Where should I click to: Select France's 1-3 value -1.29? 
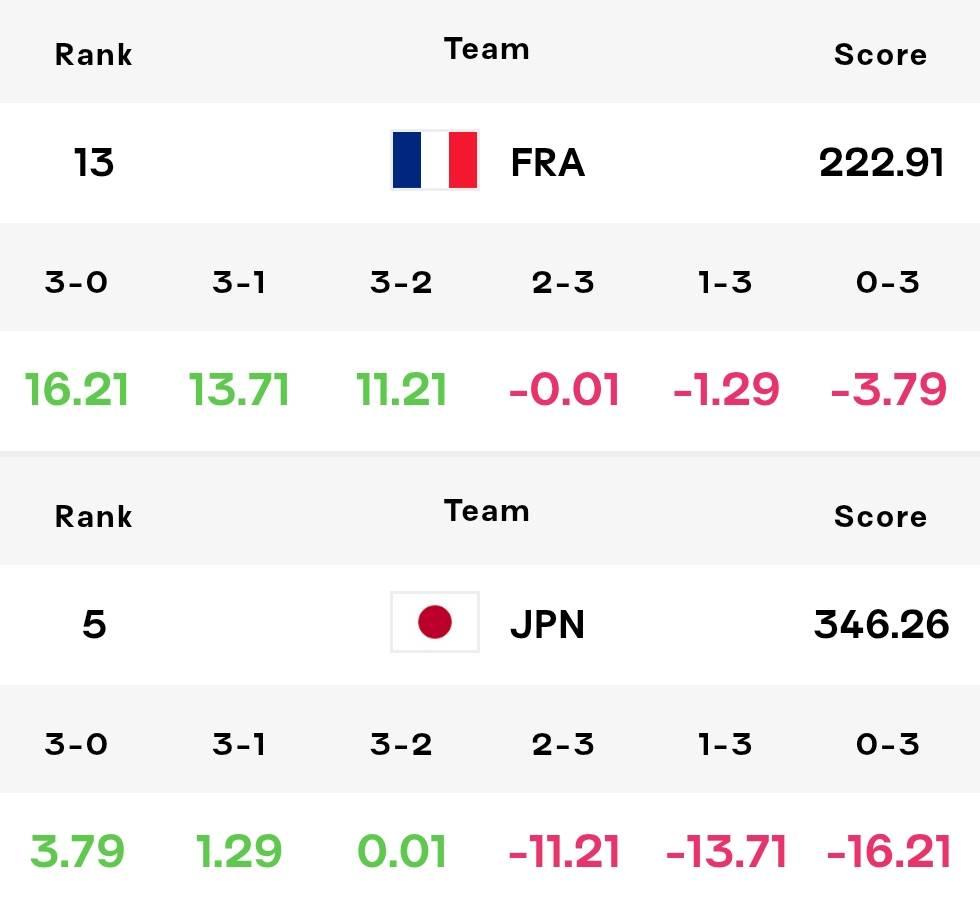(x=726, y=389)
